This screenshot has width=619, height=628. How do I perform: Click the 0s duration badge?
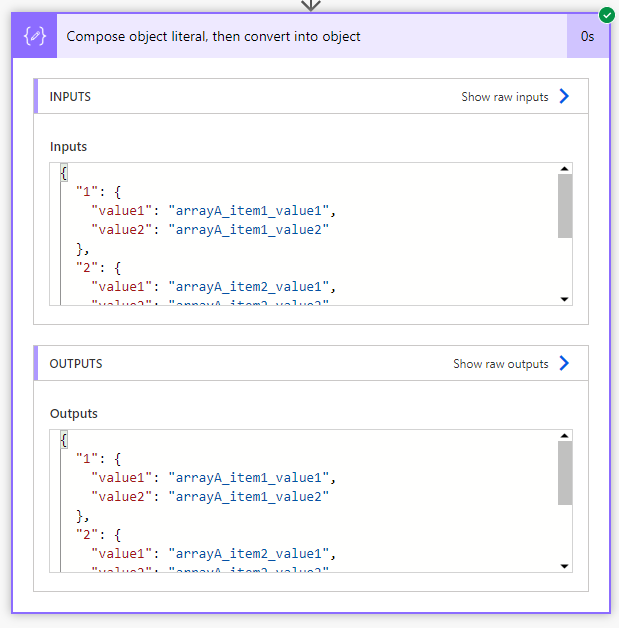tap(587, 36)
